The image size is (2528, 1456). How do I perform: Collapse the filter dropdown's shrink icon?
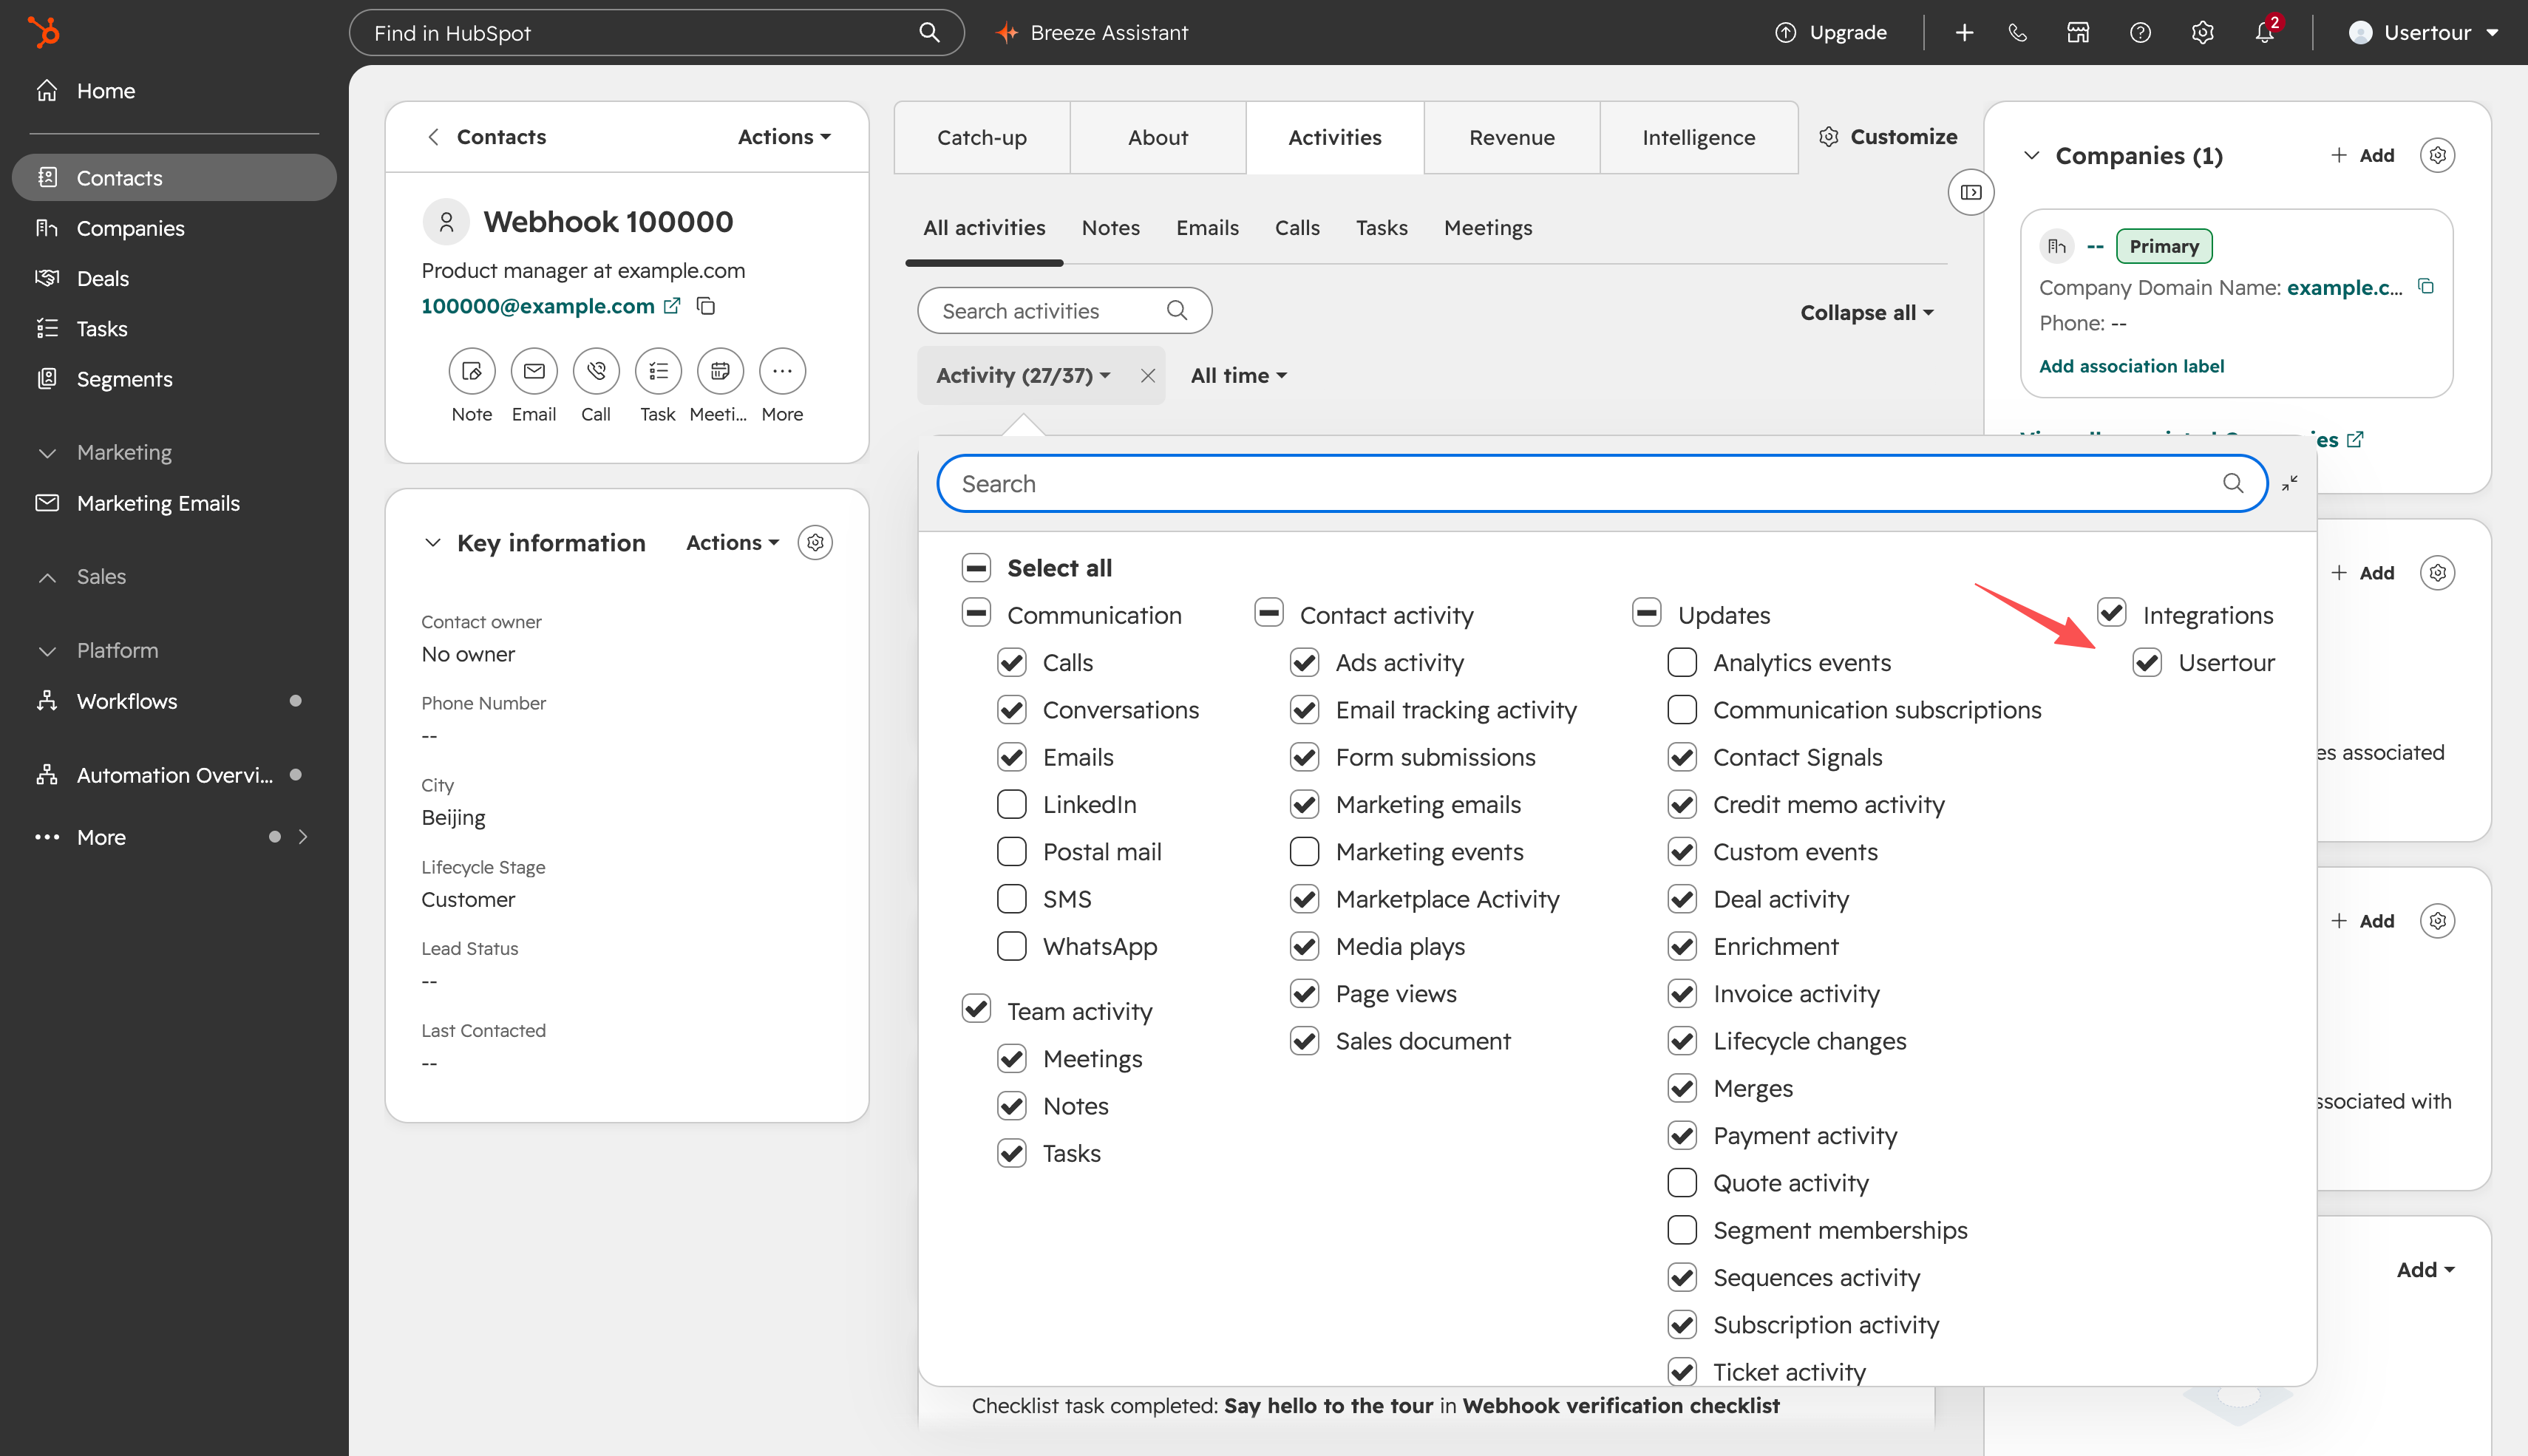2290,483
